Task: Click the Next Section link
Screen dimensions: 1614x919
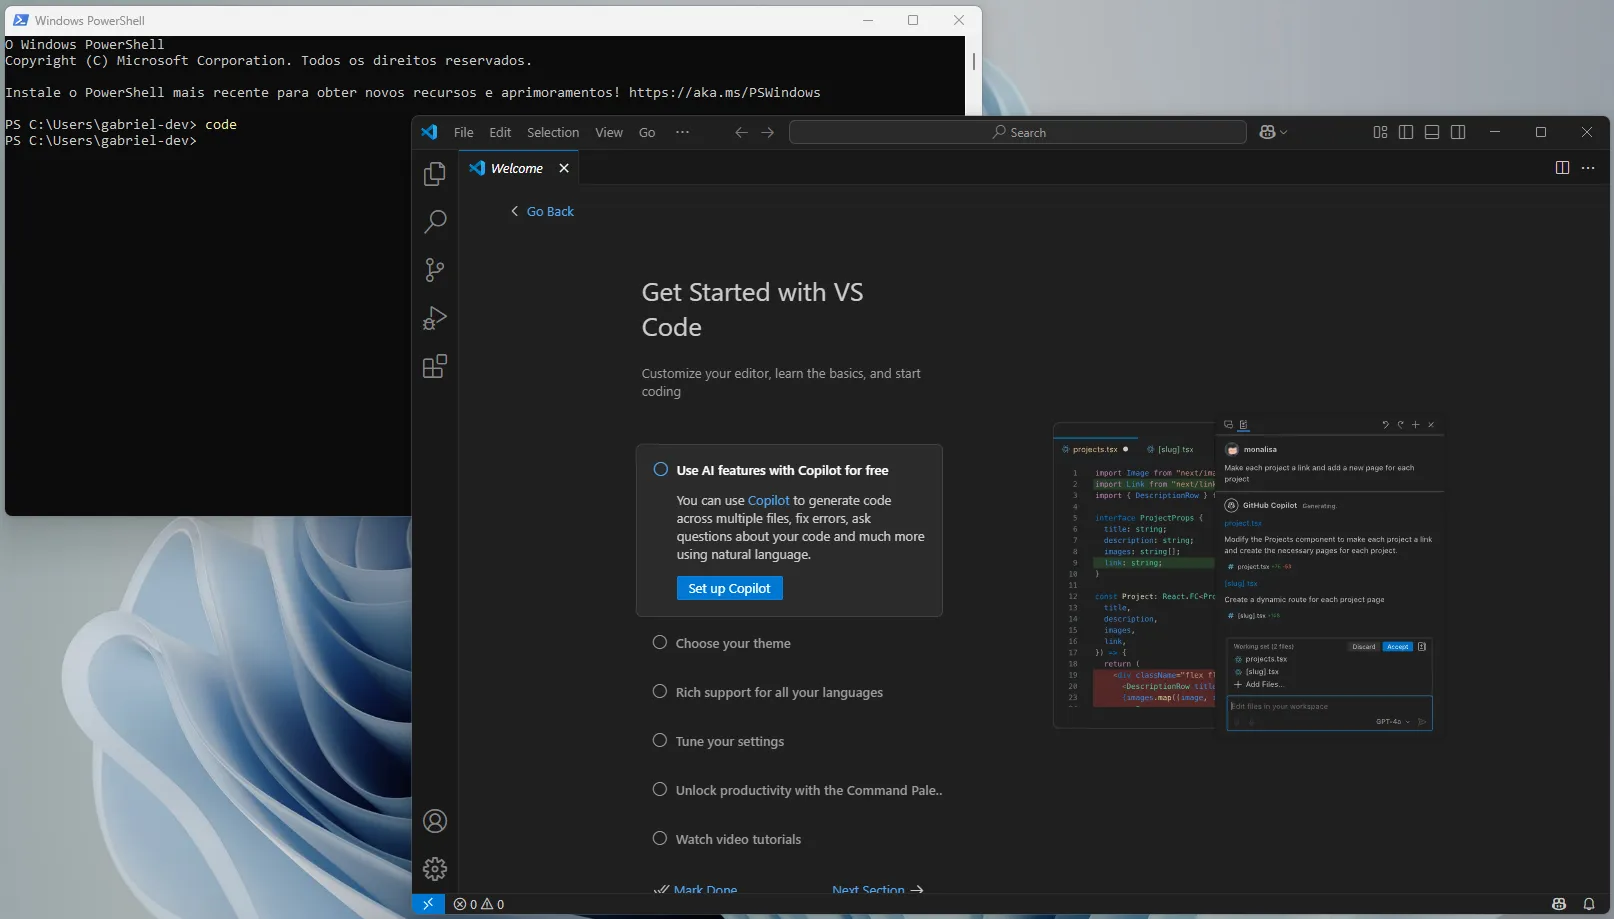Action: coord(877,888)
